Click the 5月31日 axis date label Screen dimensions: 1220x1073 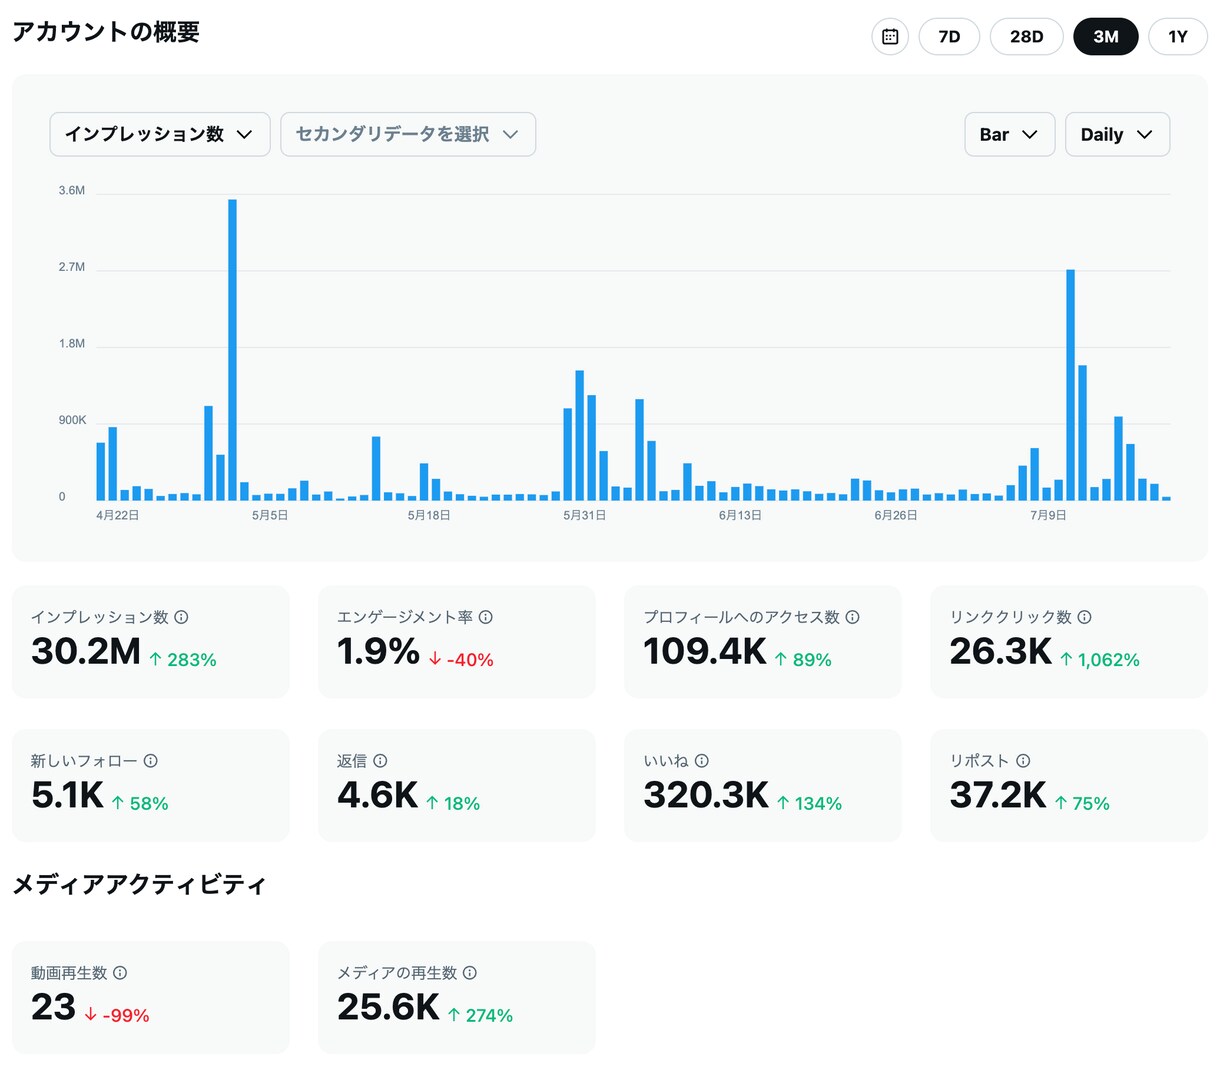(584, 515)
